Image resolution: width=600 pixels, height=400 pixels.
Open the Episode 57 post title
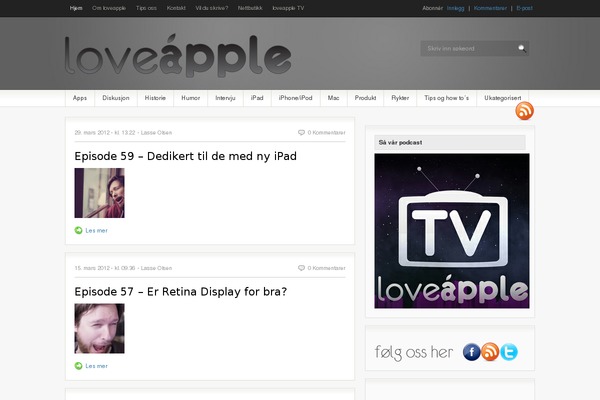[x=181, y=292]
